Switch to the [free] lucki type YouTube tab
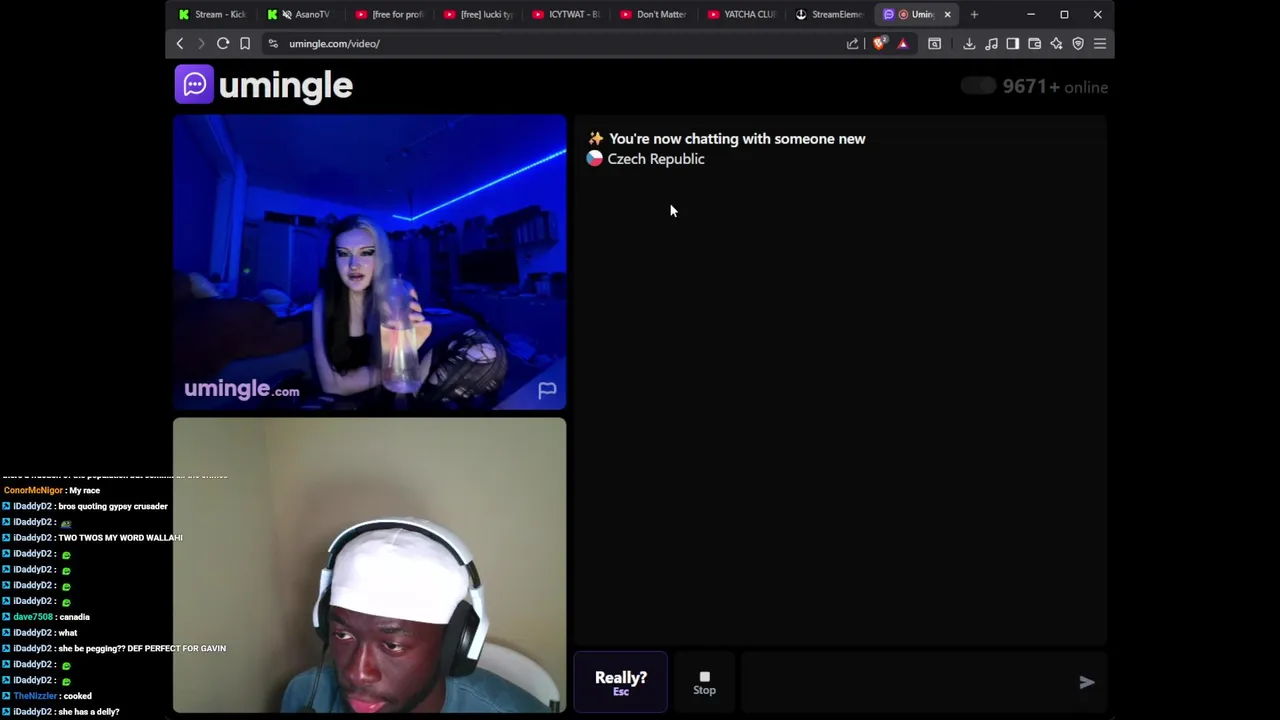Screen dimensions: 1280x720 click(479, 14)
